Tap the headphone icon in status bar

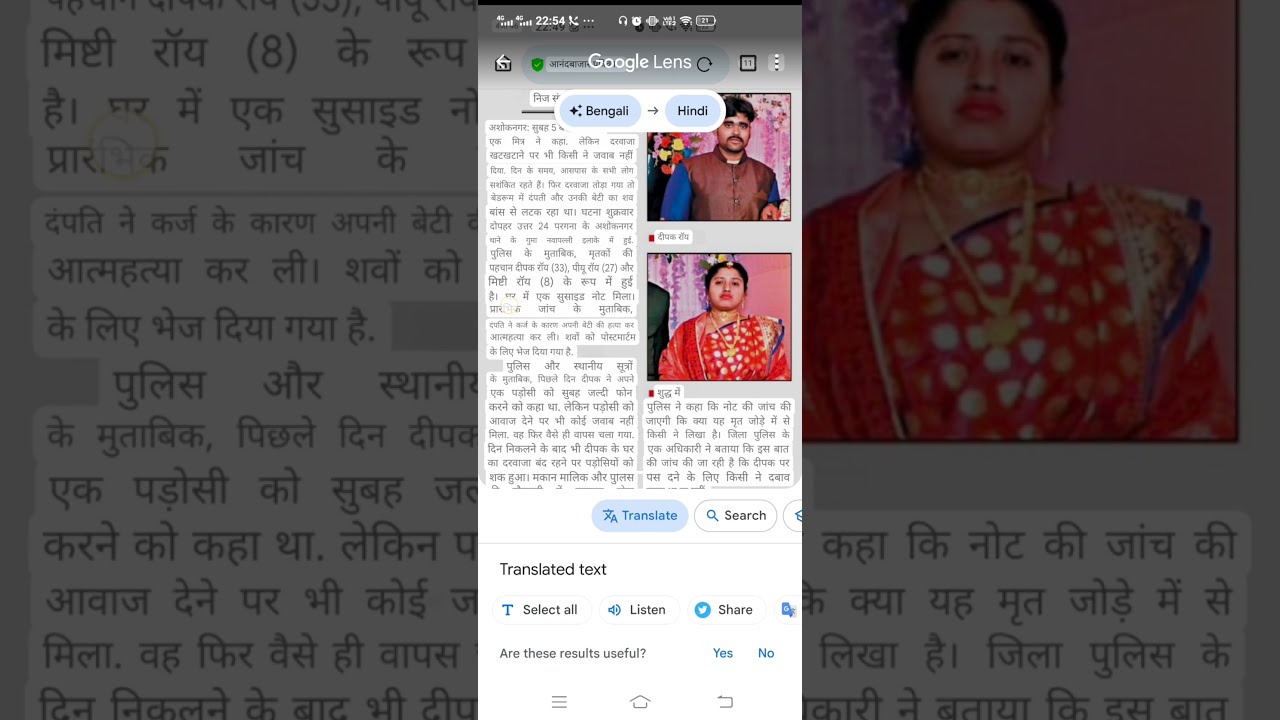623,21
